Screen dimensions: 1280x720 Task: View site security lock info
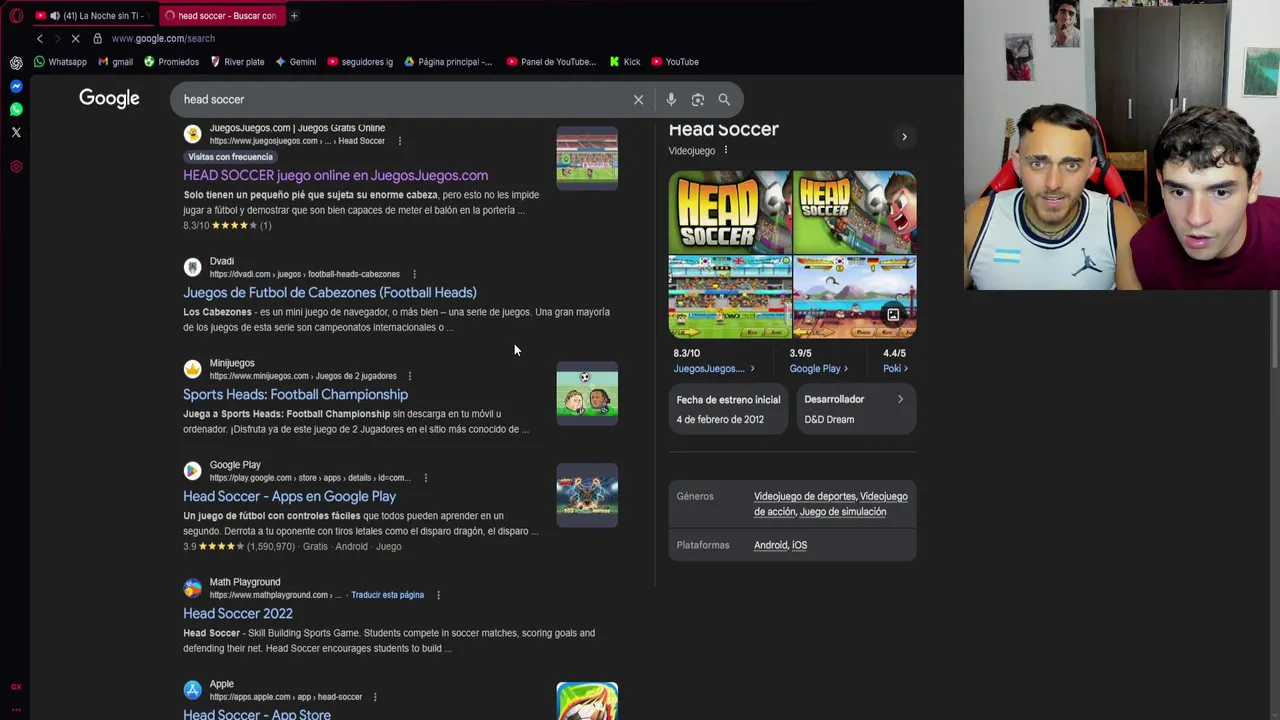pos(97,38)
